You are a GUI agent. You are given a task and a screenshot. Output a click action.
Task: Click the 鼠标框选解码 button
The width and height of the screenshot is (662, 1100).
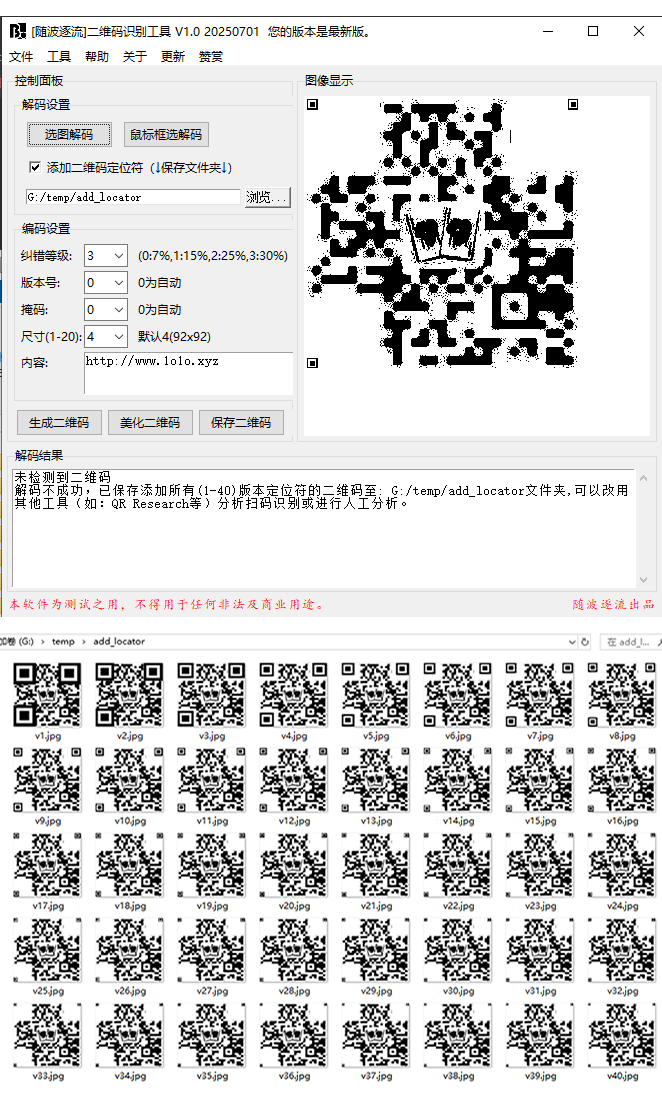click(166, 135)
